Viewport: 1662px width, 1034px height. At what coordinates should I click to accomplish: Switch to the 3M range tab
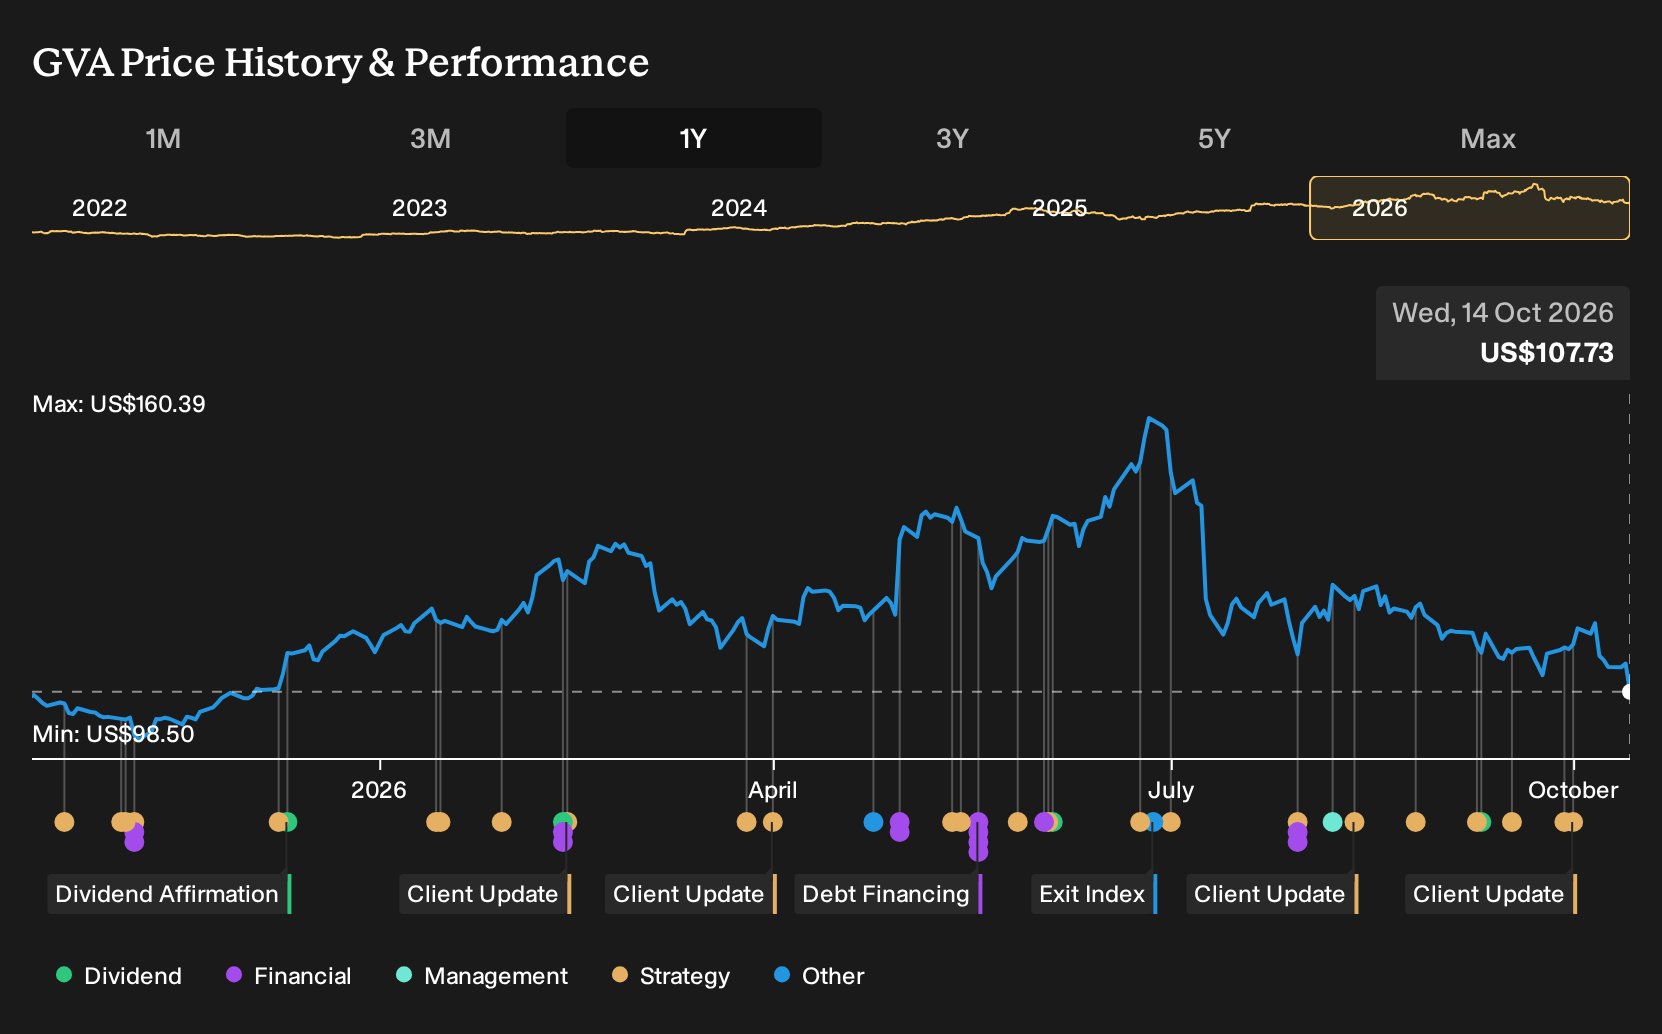tap(430, 138)
